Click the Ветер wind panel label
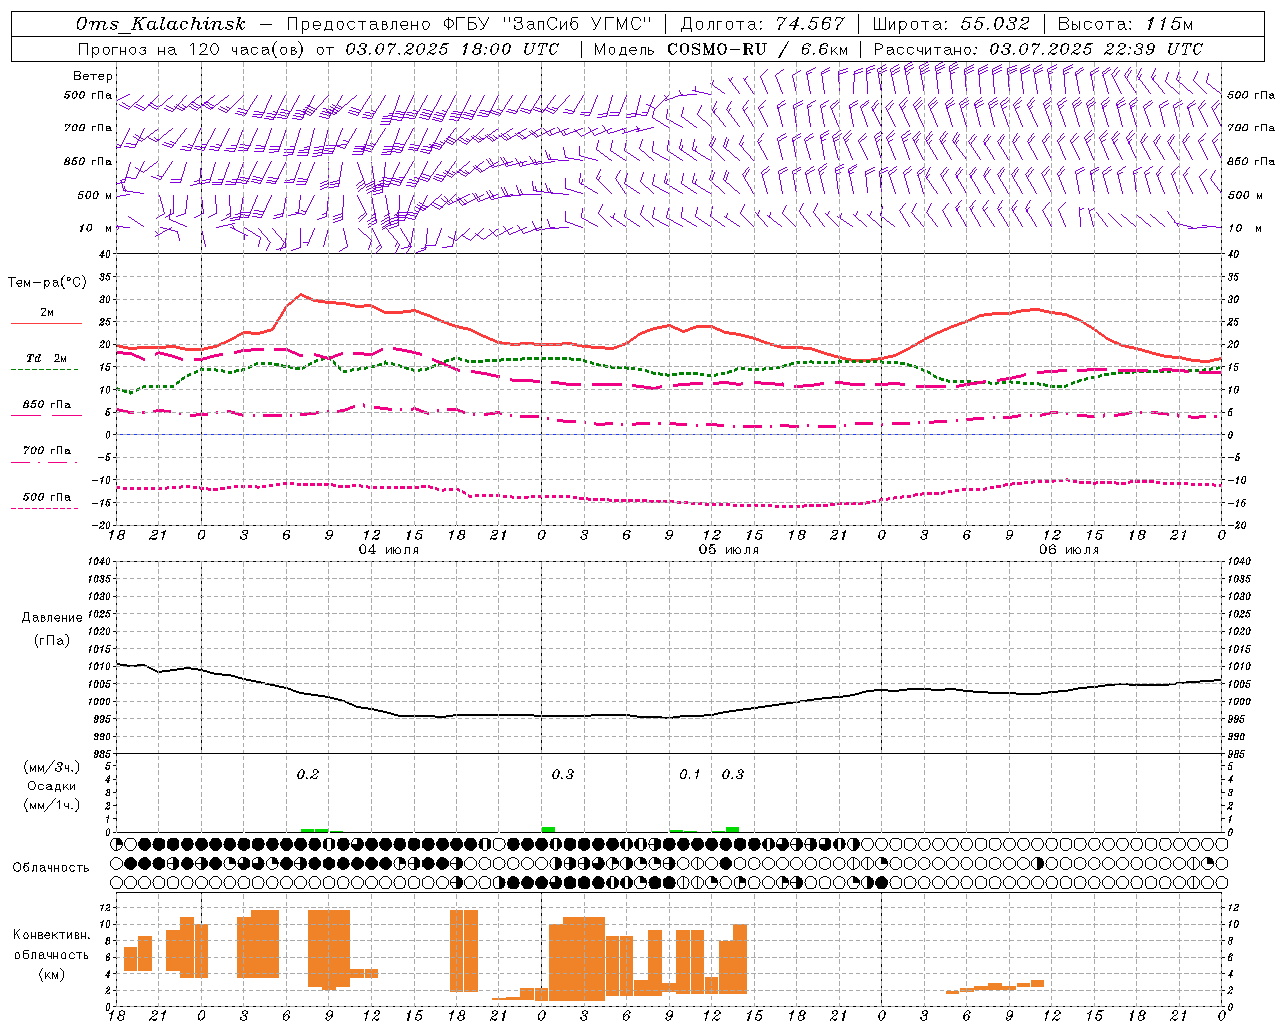The height and width of the screenshot is (1024, 1280). (x=93, y=76)
